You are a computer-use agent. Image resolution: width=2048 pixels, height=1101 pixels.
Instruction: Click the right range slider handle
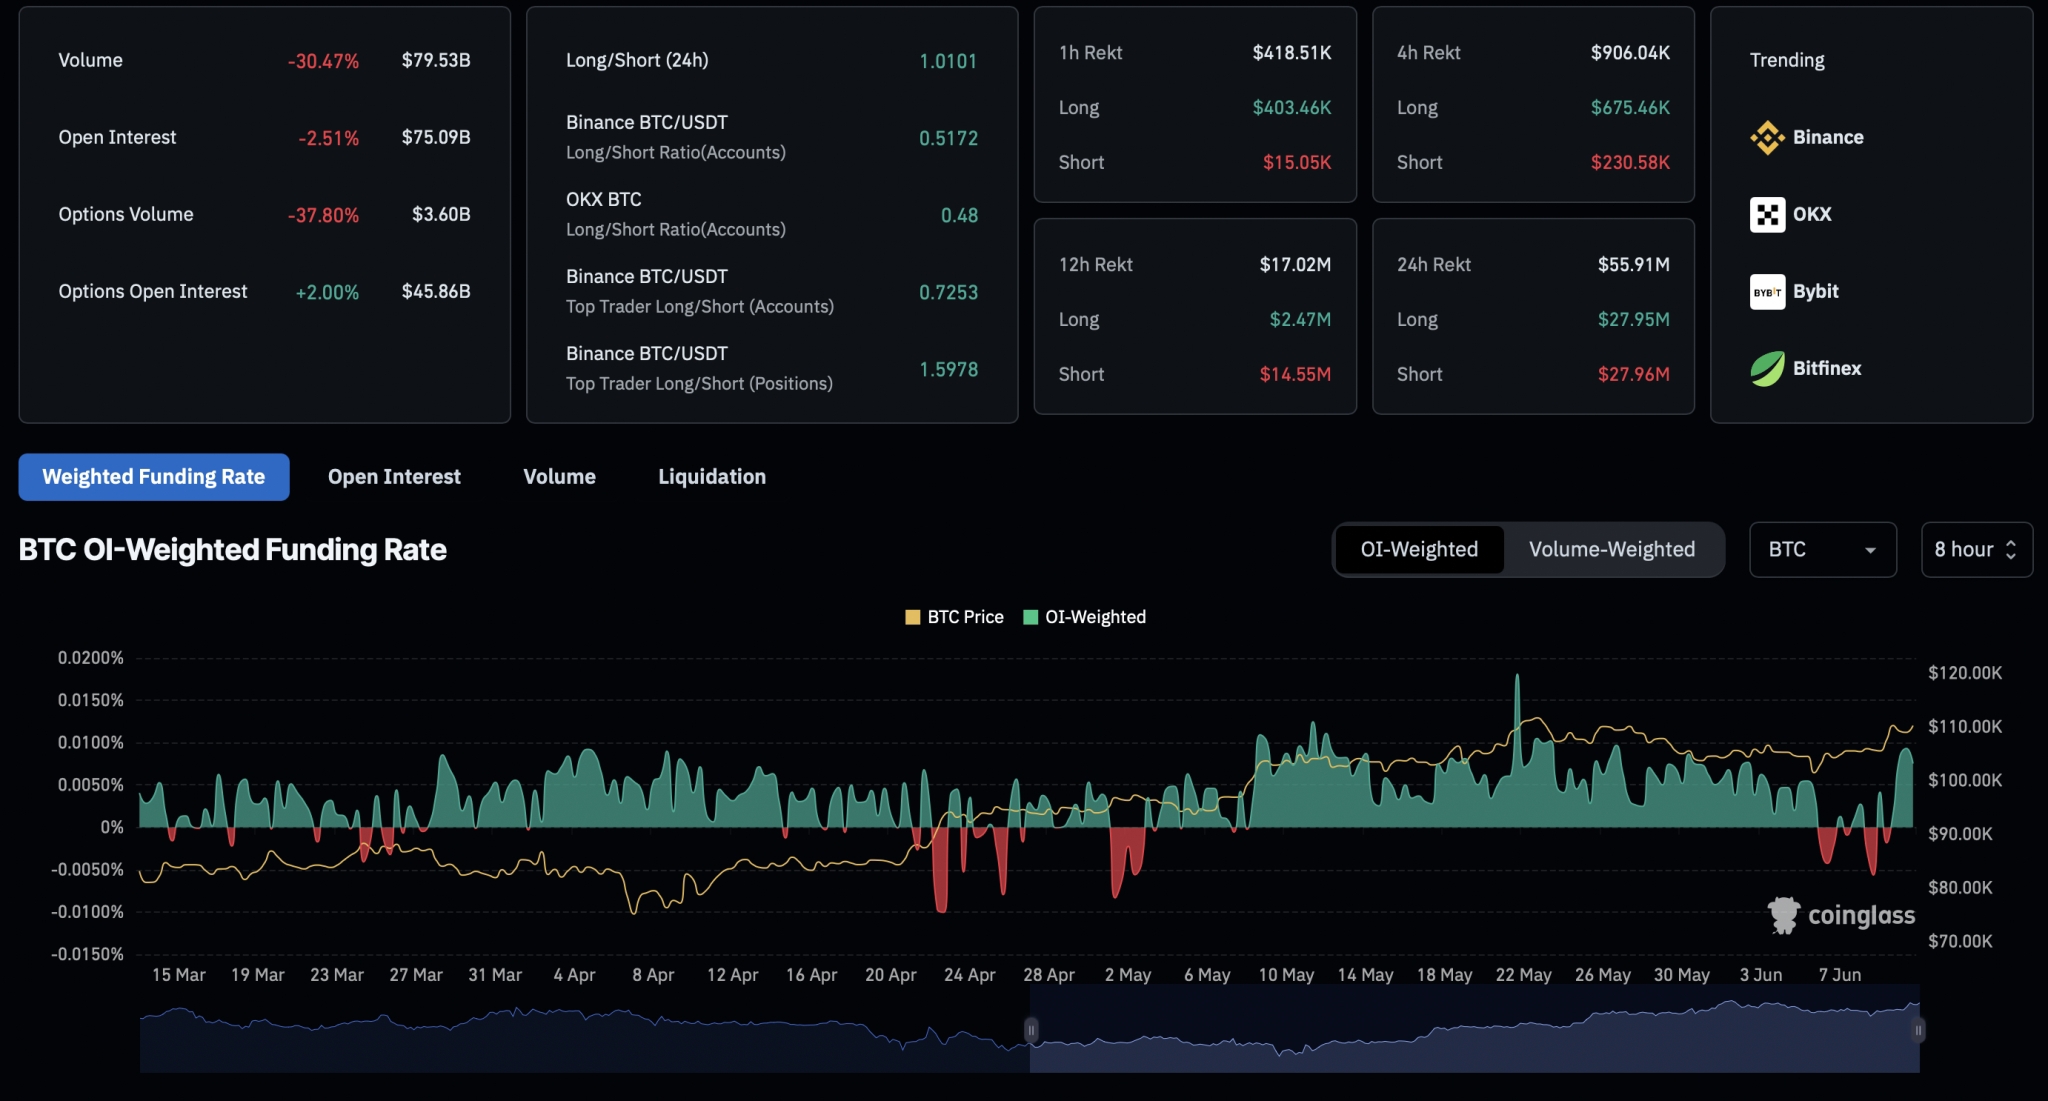point(1918,1030)
